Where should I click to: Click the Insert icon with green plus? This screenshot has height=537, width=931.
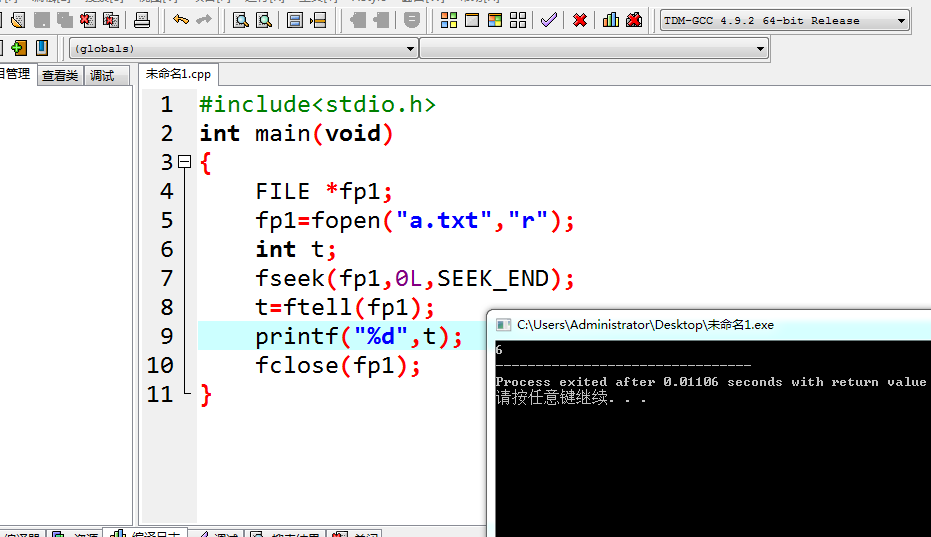point(19,48)
